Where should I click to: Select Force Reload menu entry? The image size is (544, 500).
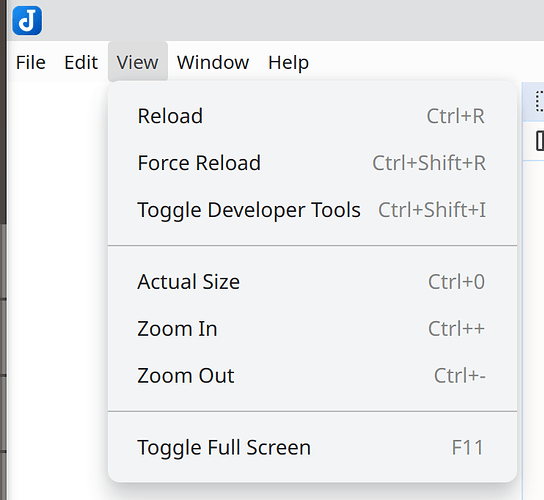312,163
